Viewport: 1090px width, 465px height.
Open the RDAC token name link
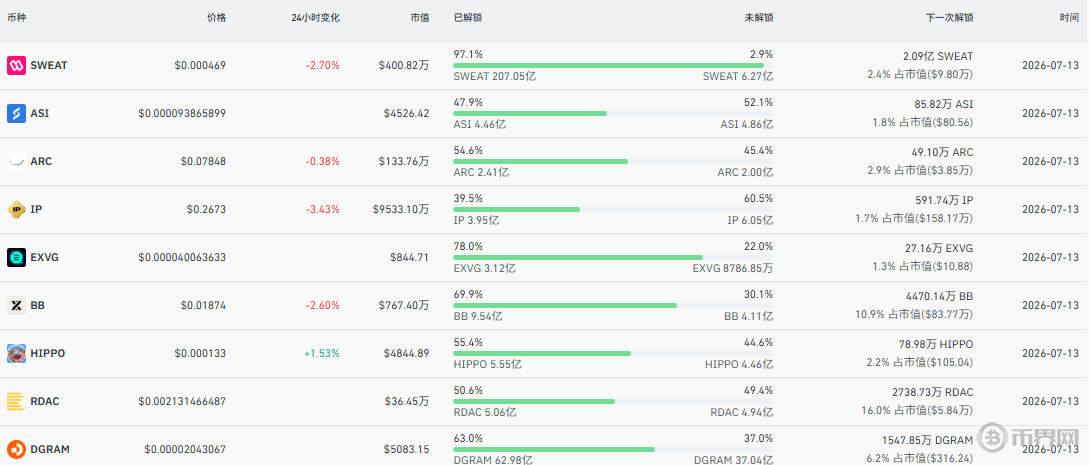coord(44,401)
